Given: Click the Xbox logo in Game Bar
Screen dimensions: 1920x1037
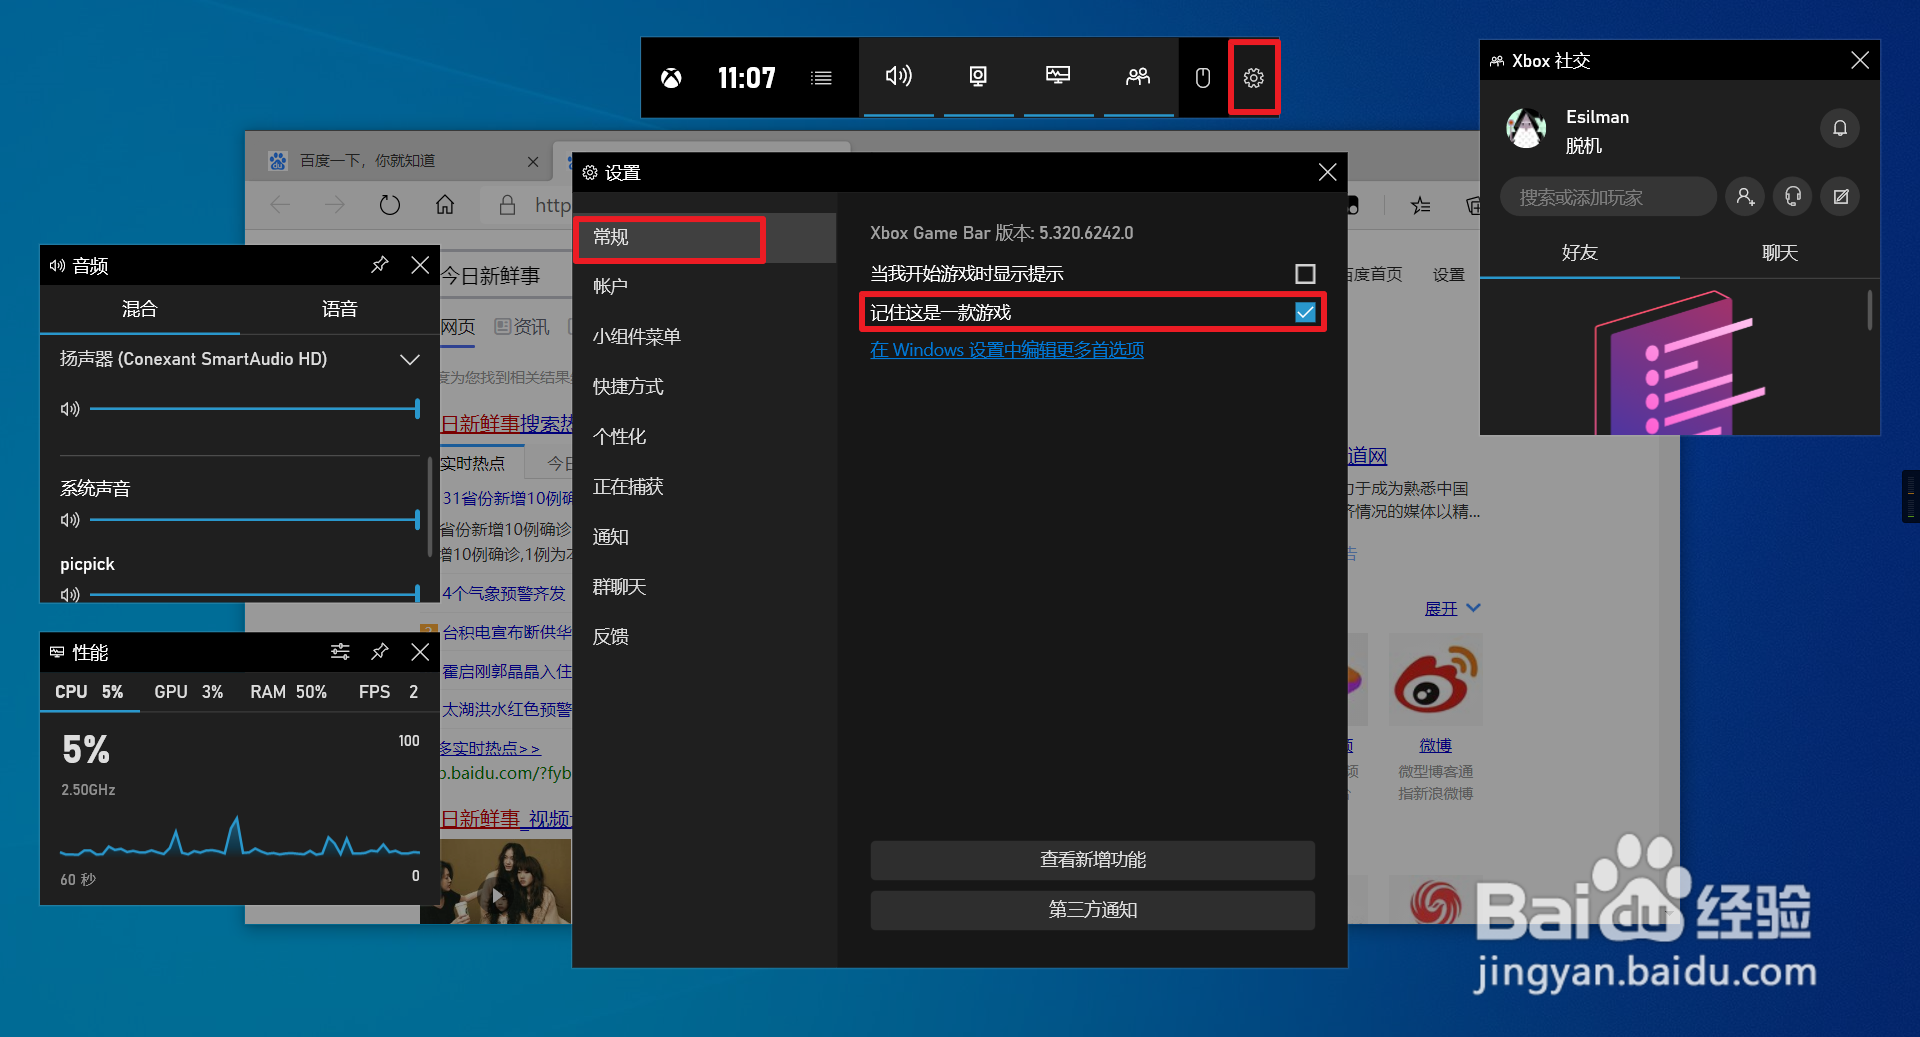Looking at the screenshot, I should click(x=671, y=78).
